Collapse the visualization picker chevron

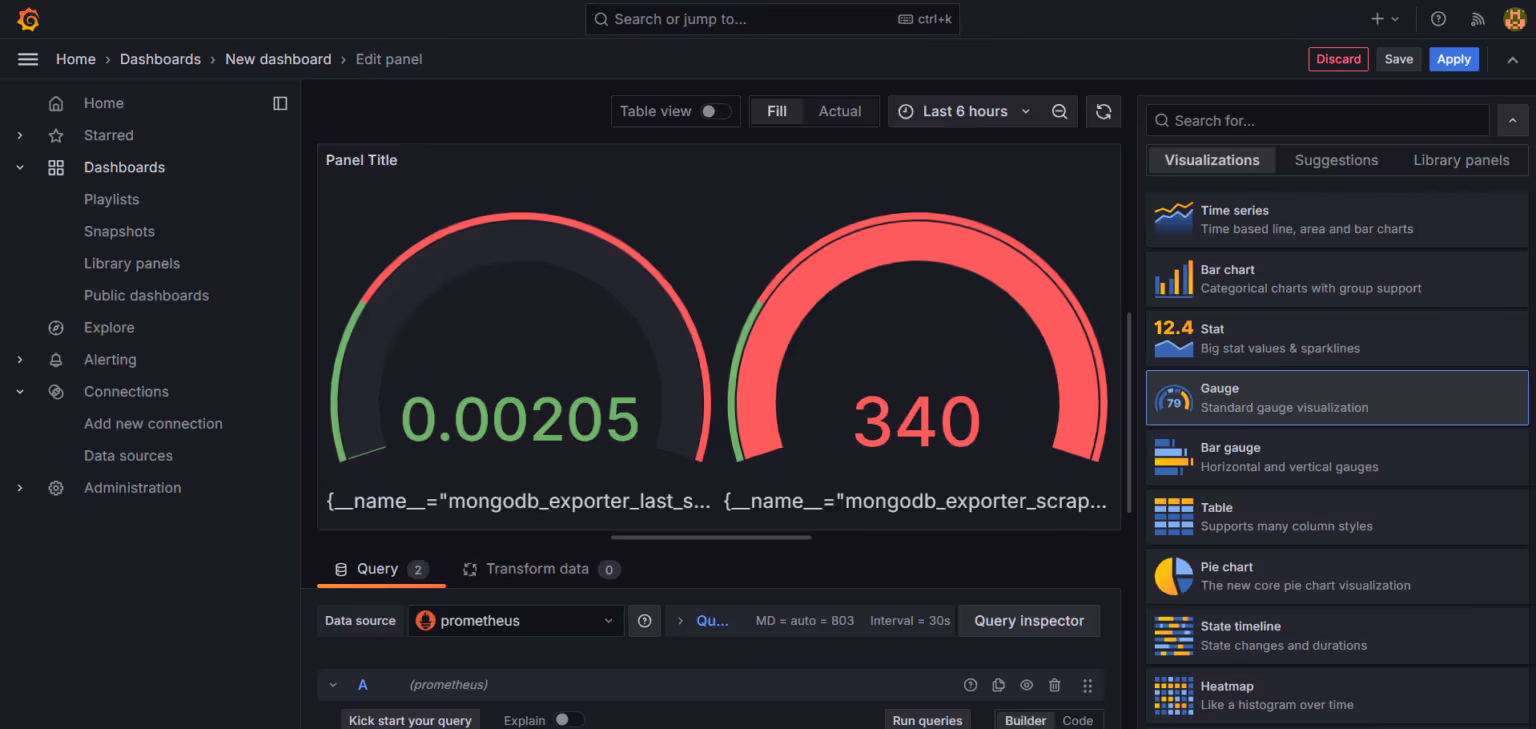pos(1512,121)
